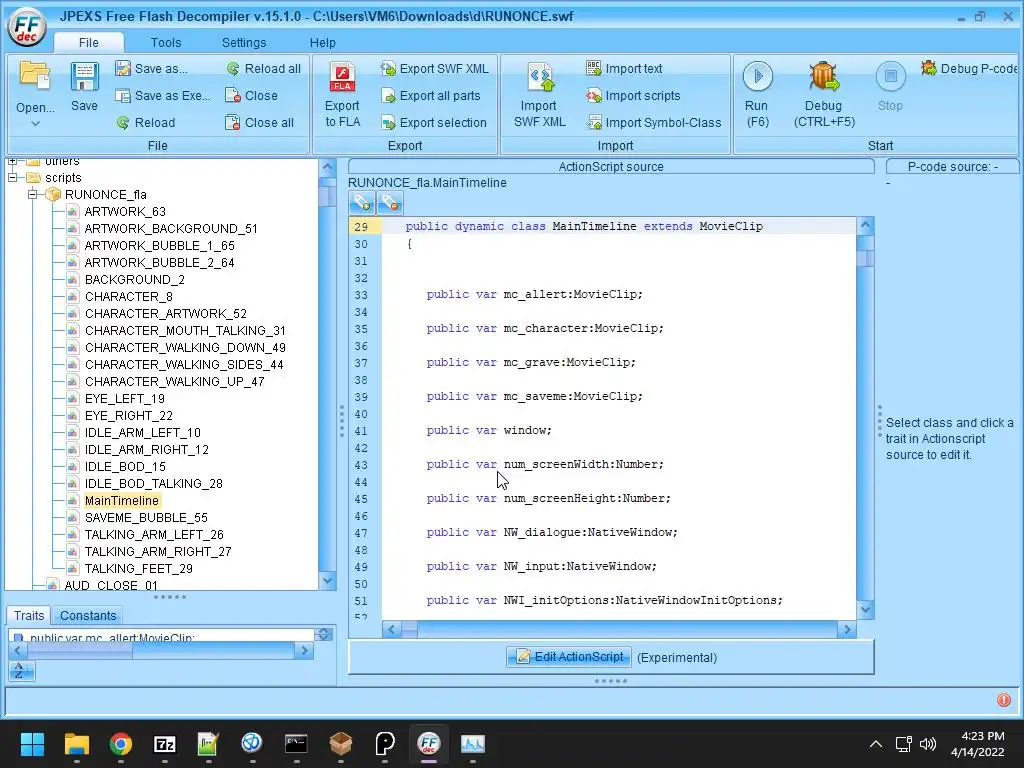Screen dimensions: 1024x768
Task: Click Export selection
Action: [x=434, y=122]
